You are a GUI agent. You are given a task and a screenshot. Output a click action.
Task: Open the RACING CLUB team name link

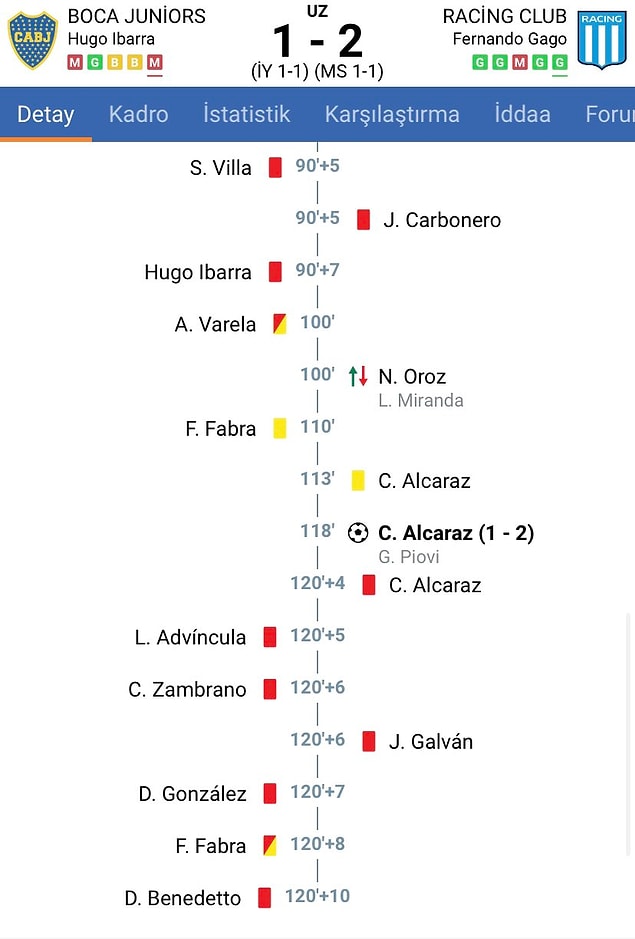504,16
